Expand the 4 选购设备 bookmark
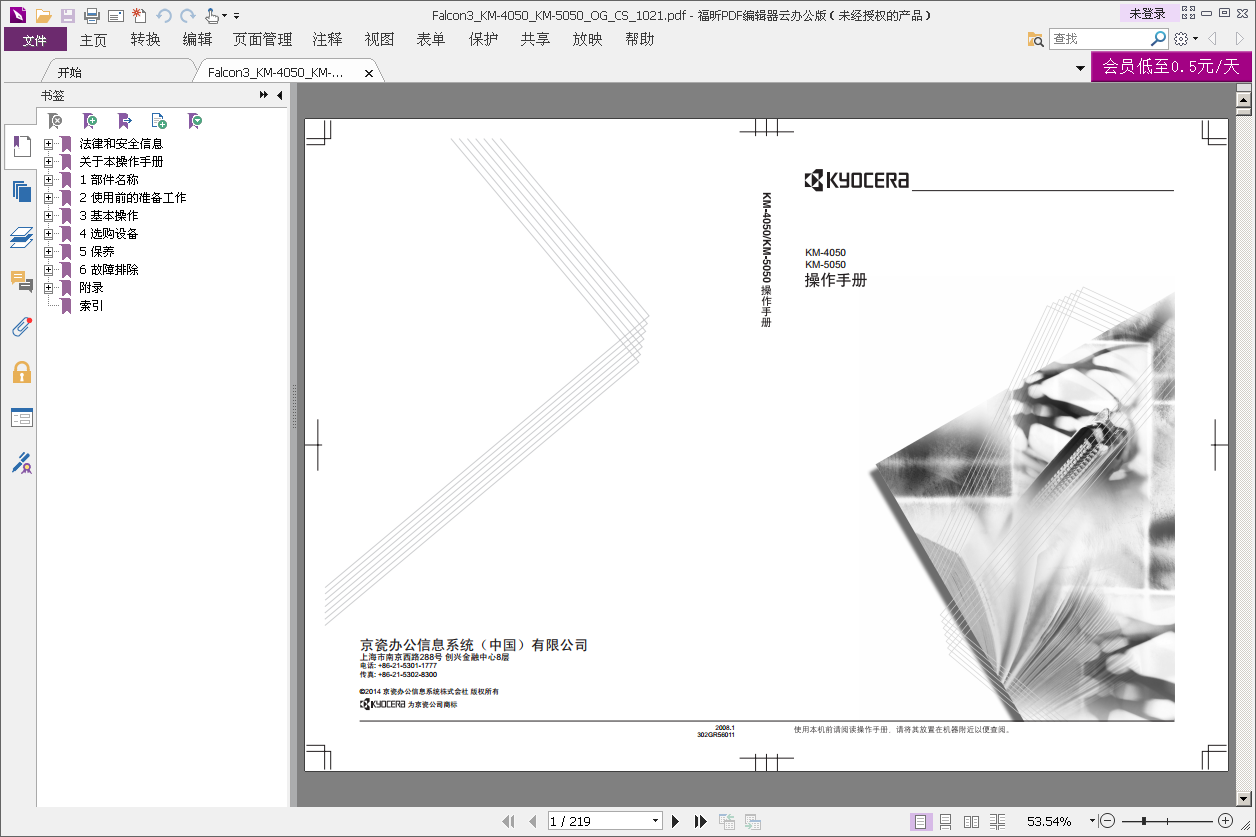 coord(48,234)
